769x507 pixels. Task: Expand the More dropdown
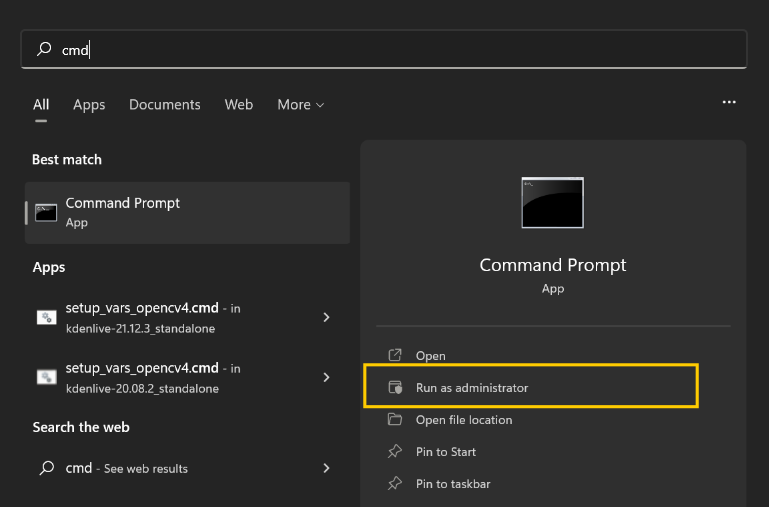tap(300, 104)
